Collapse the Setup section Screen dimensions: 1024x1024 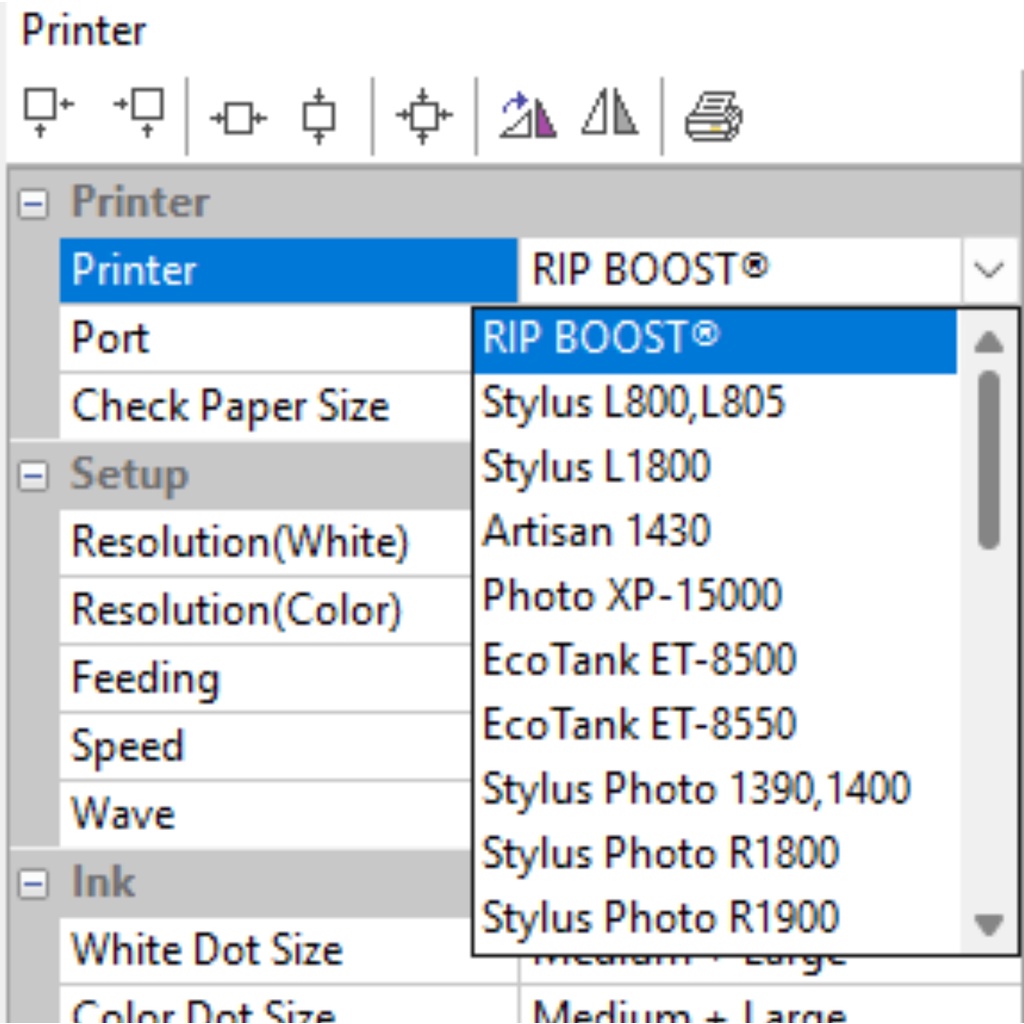pyautogui.click(x=34, y=476)
